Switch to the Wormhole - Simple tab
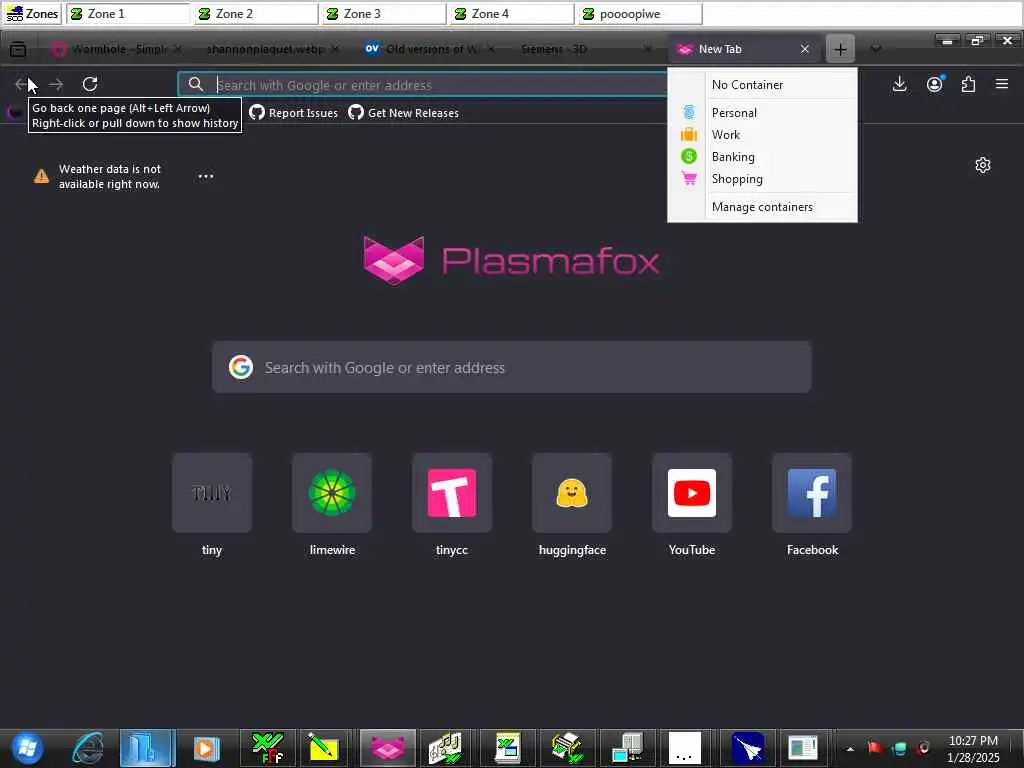Viewport: 1024px width, 768px height. (116, 49)
